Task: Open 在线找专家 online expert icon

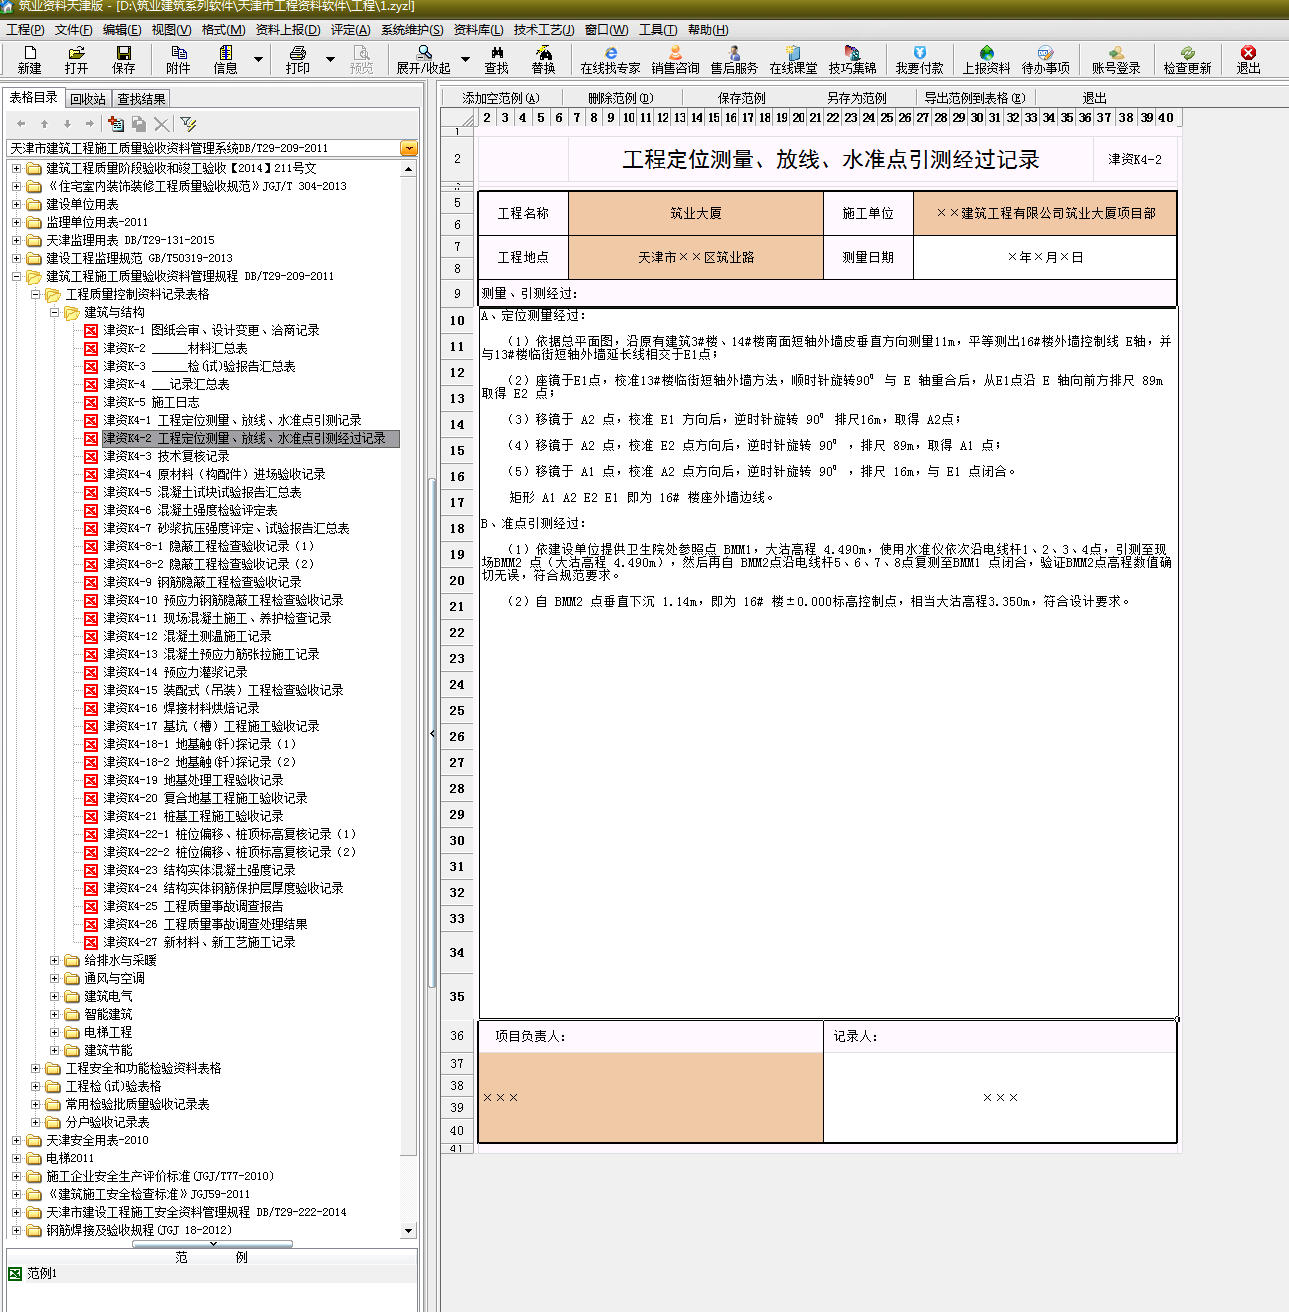Action: click(x=610, y=59)
